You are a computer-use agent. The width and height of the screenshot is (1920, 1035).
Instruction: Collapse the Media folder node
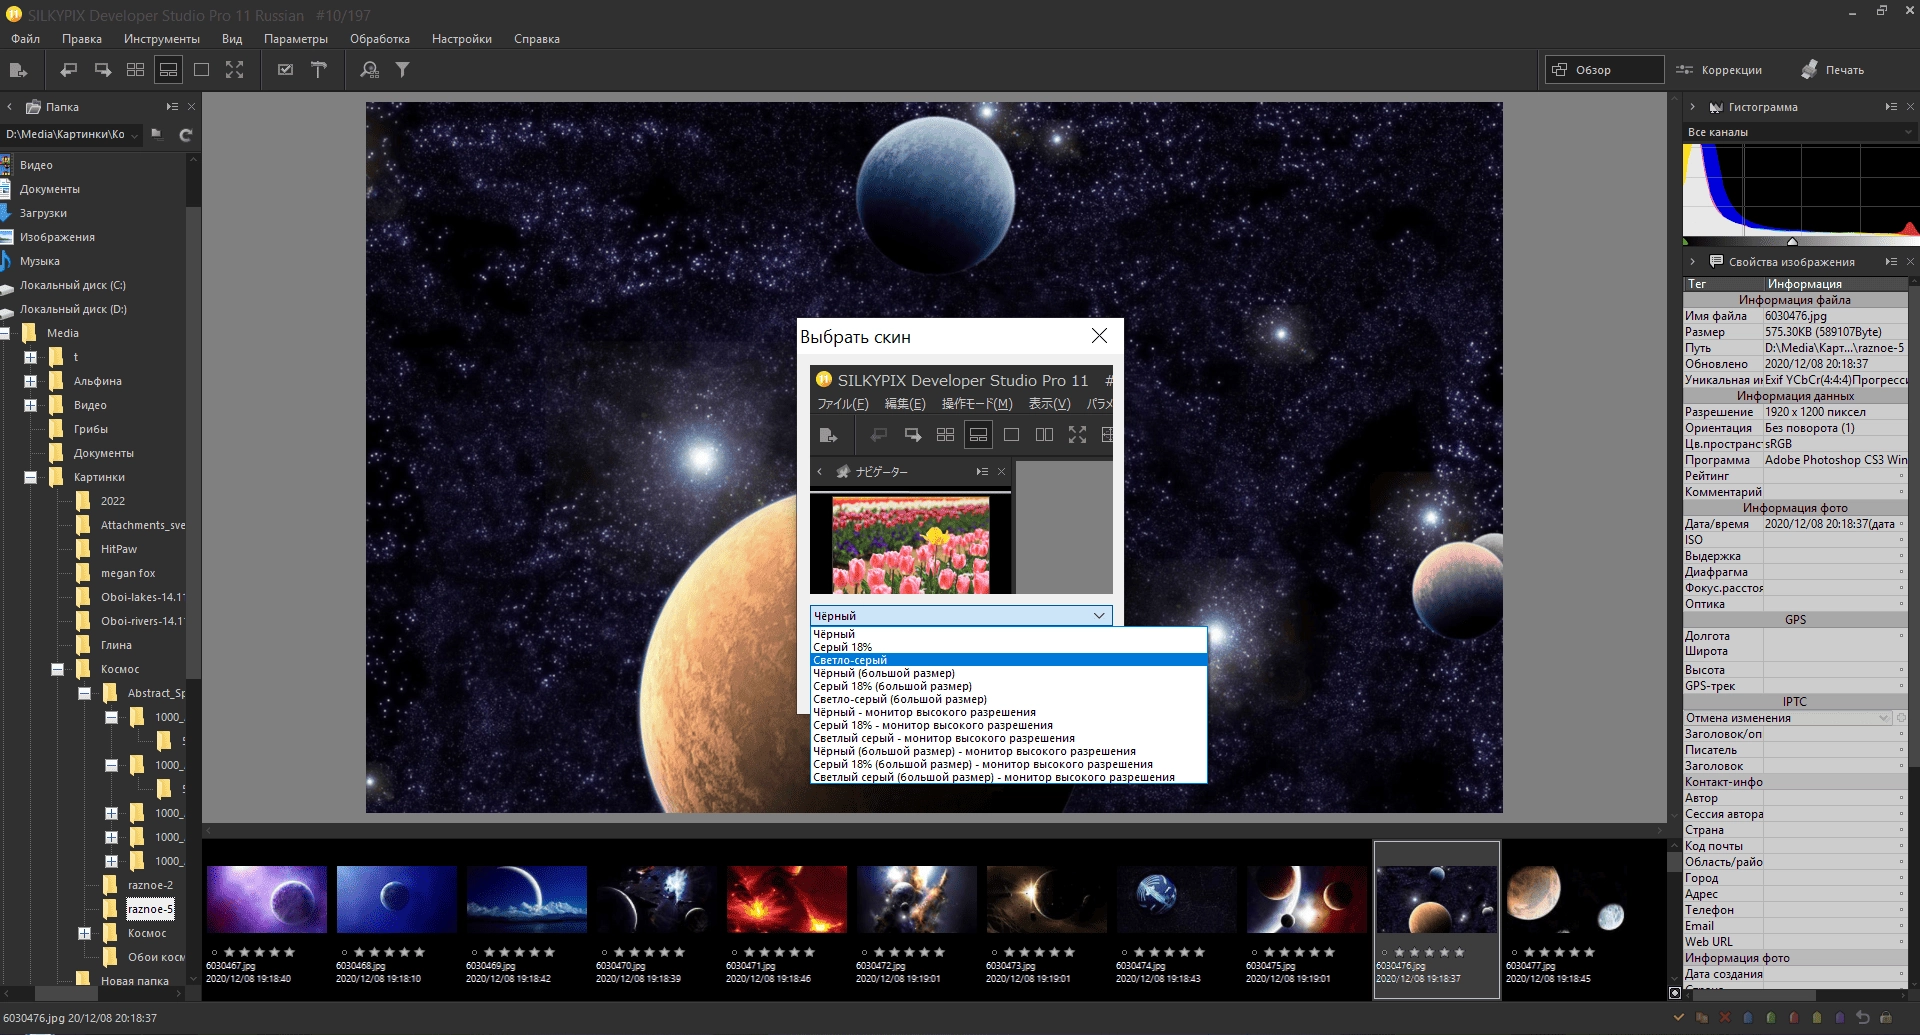[5, 333]
